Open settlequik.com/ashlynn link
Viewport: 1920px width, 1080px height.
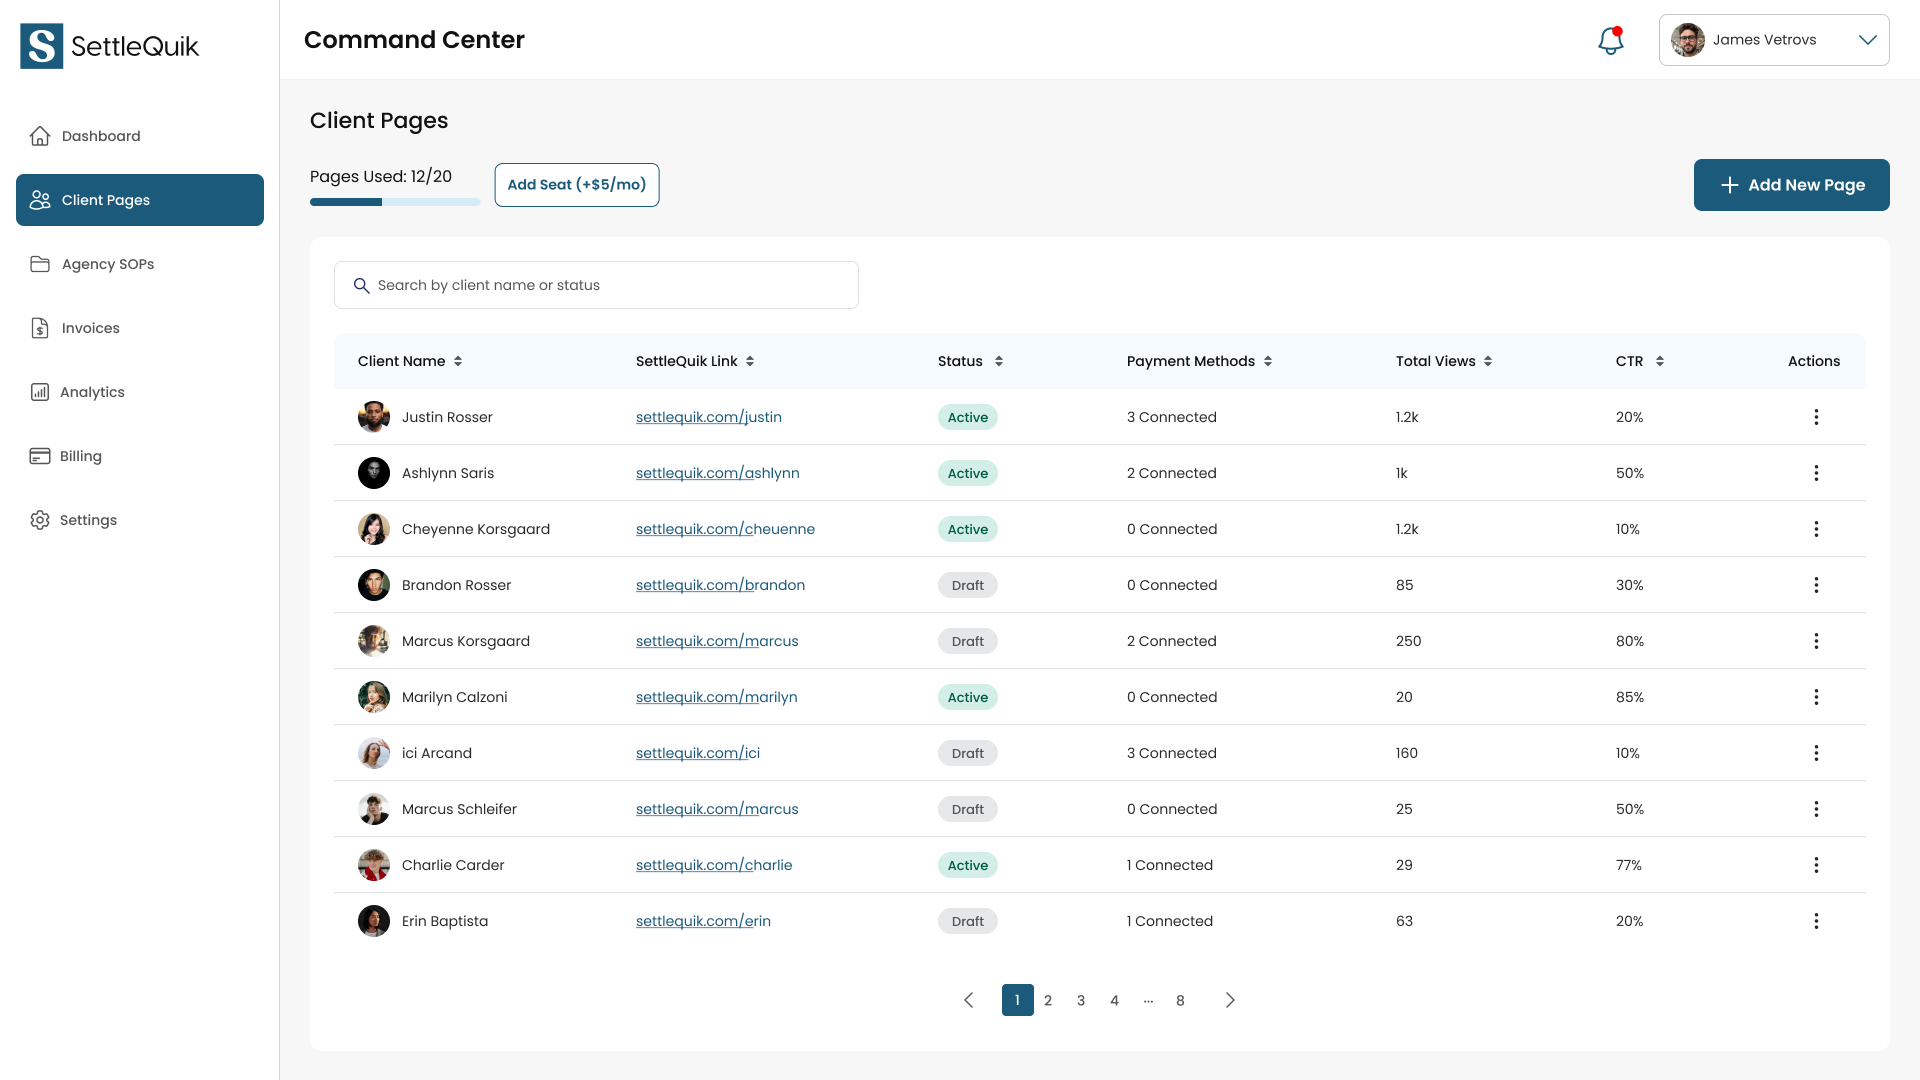(x=717, y=473)
